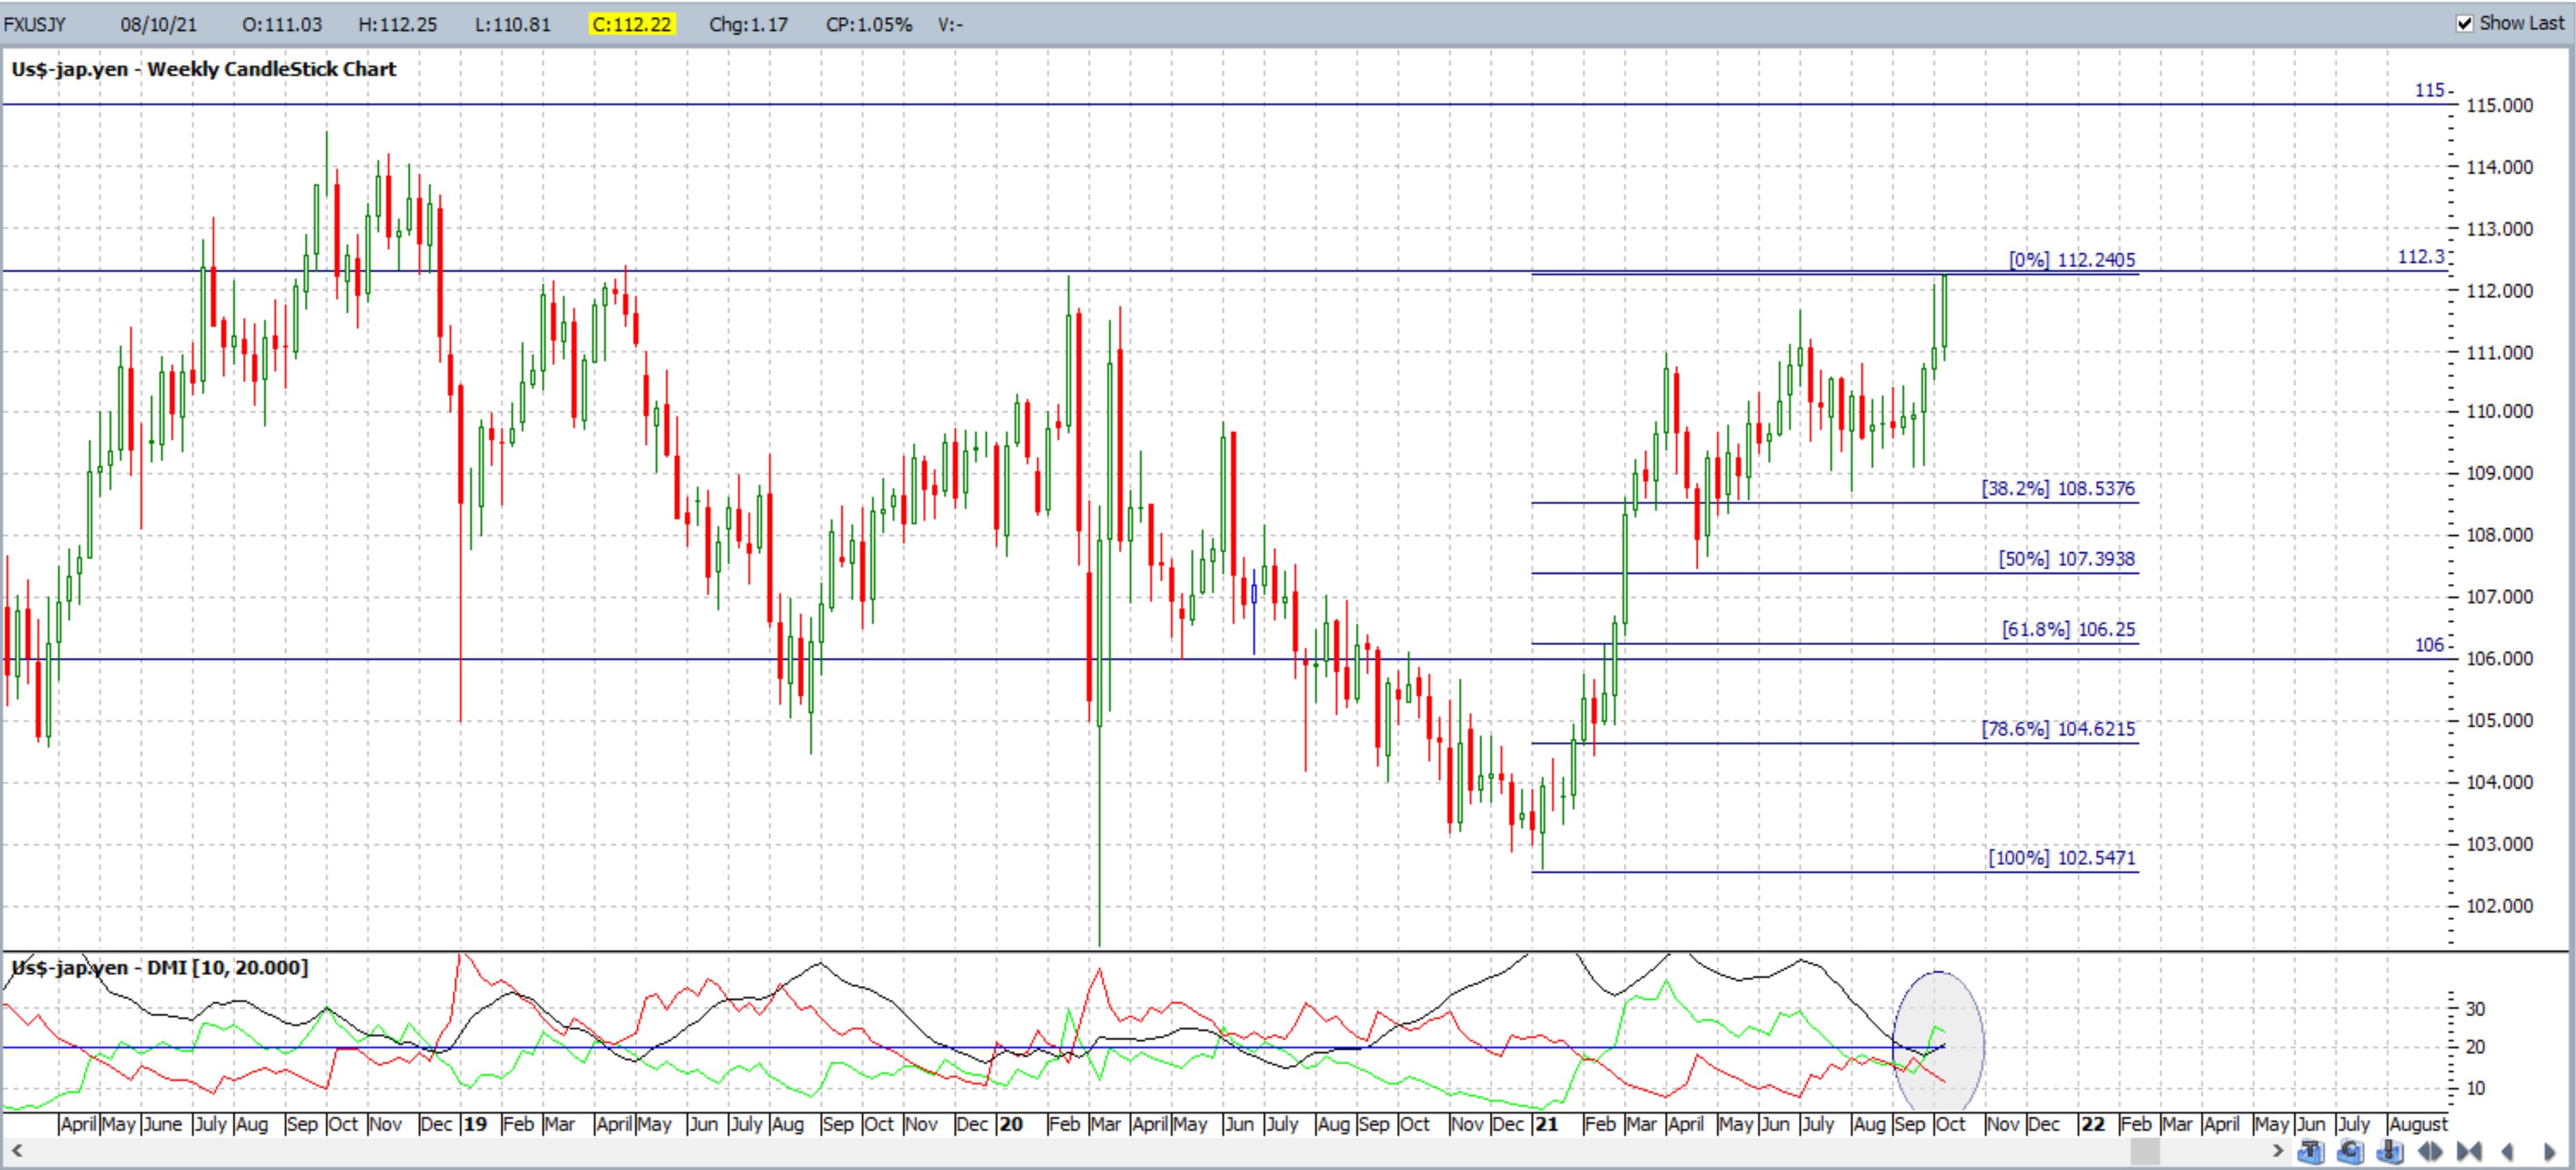Click the 115 horizontal line label
This screenshot has height=1170, width=2576.
coord(2430,90)
